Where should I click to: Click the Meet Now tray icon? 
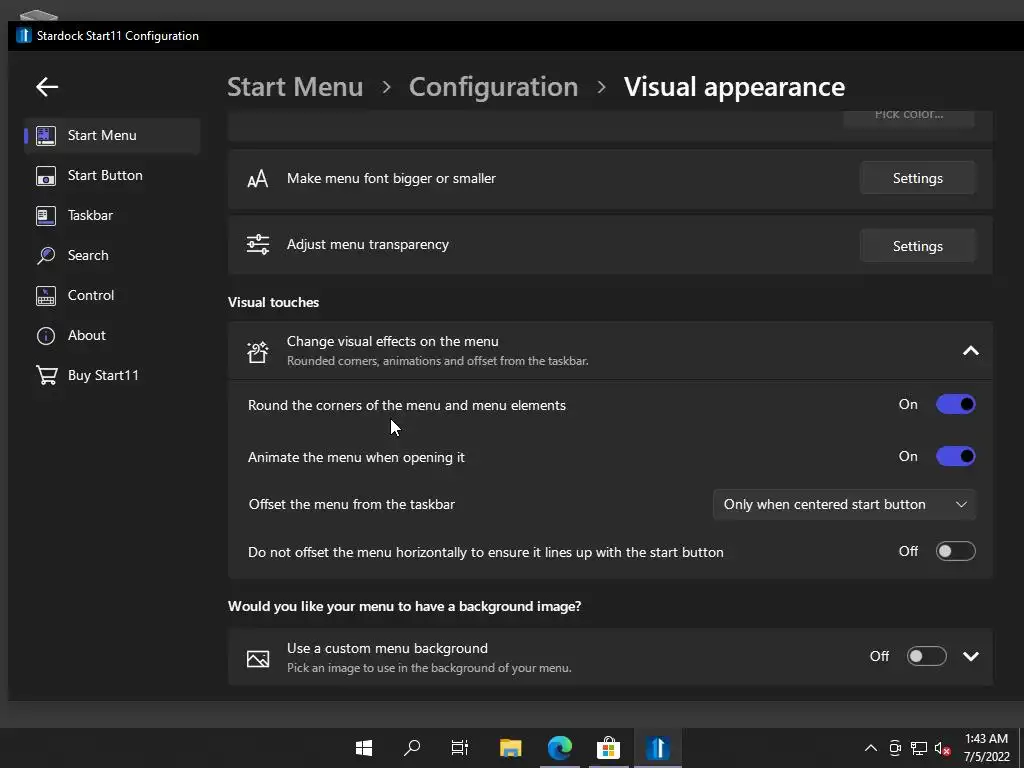coord(895,748)
